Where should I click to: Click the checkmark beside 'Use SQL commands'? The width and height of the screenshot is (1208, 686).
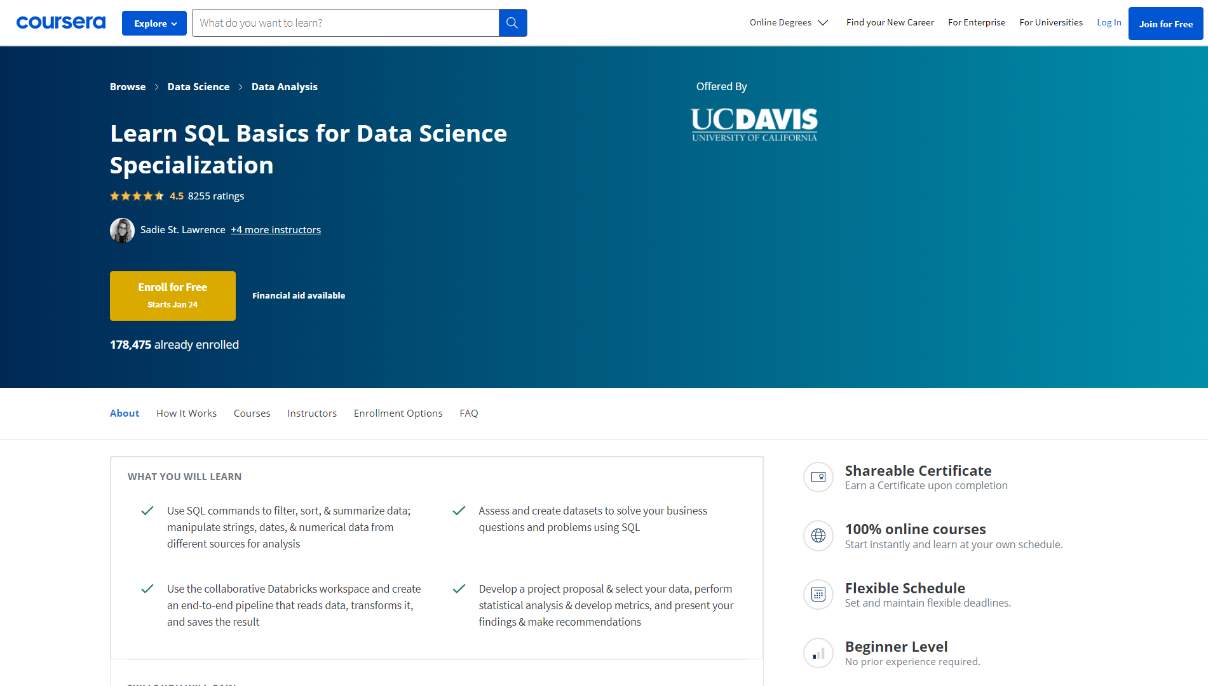[148, 511]
